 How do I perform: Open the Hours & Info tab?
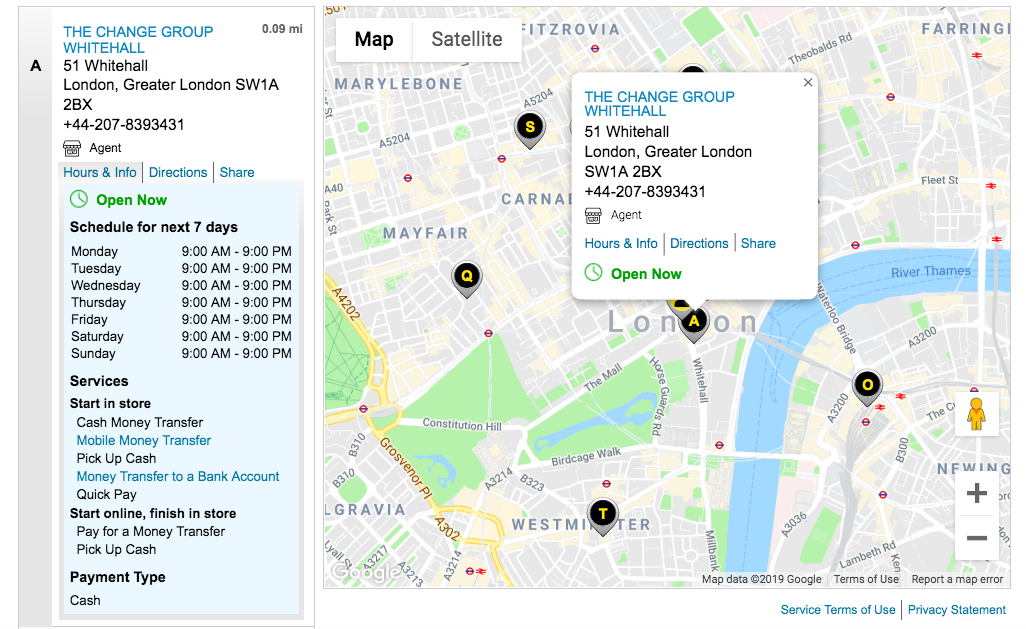click(100, 172)
